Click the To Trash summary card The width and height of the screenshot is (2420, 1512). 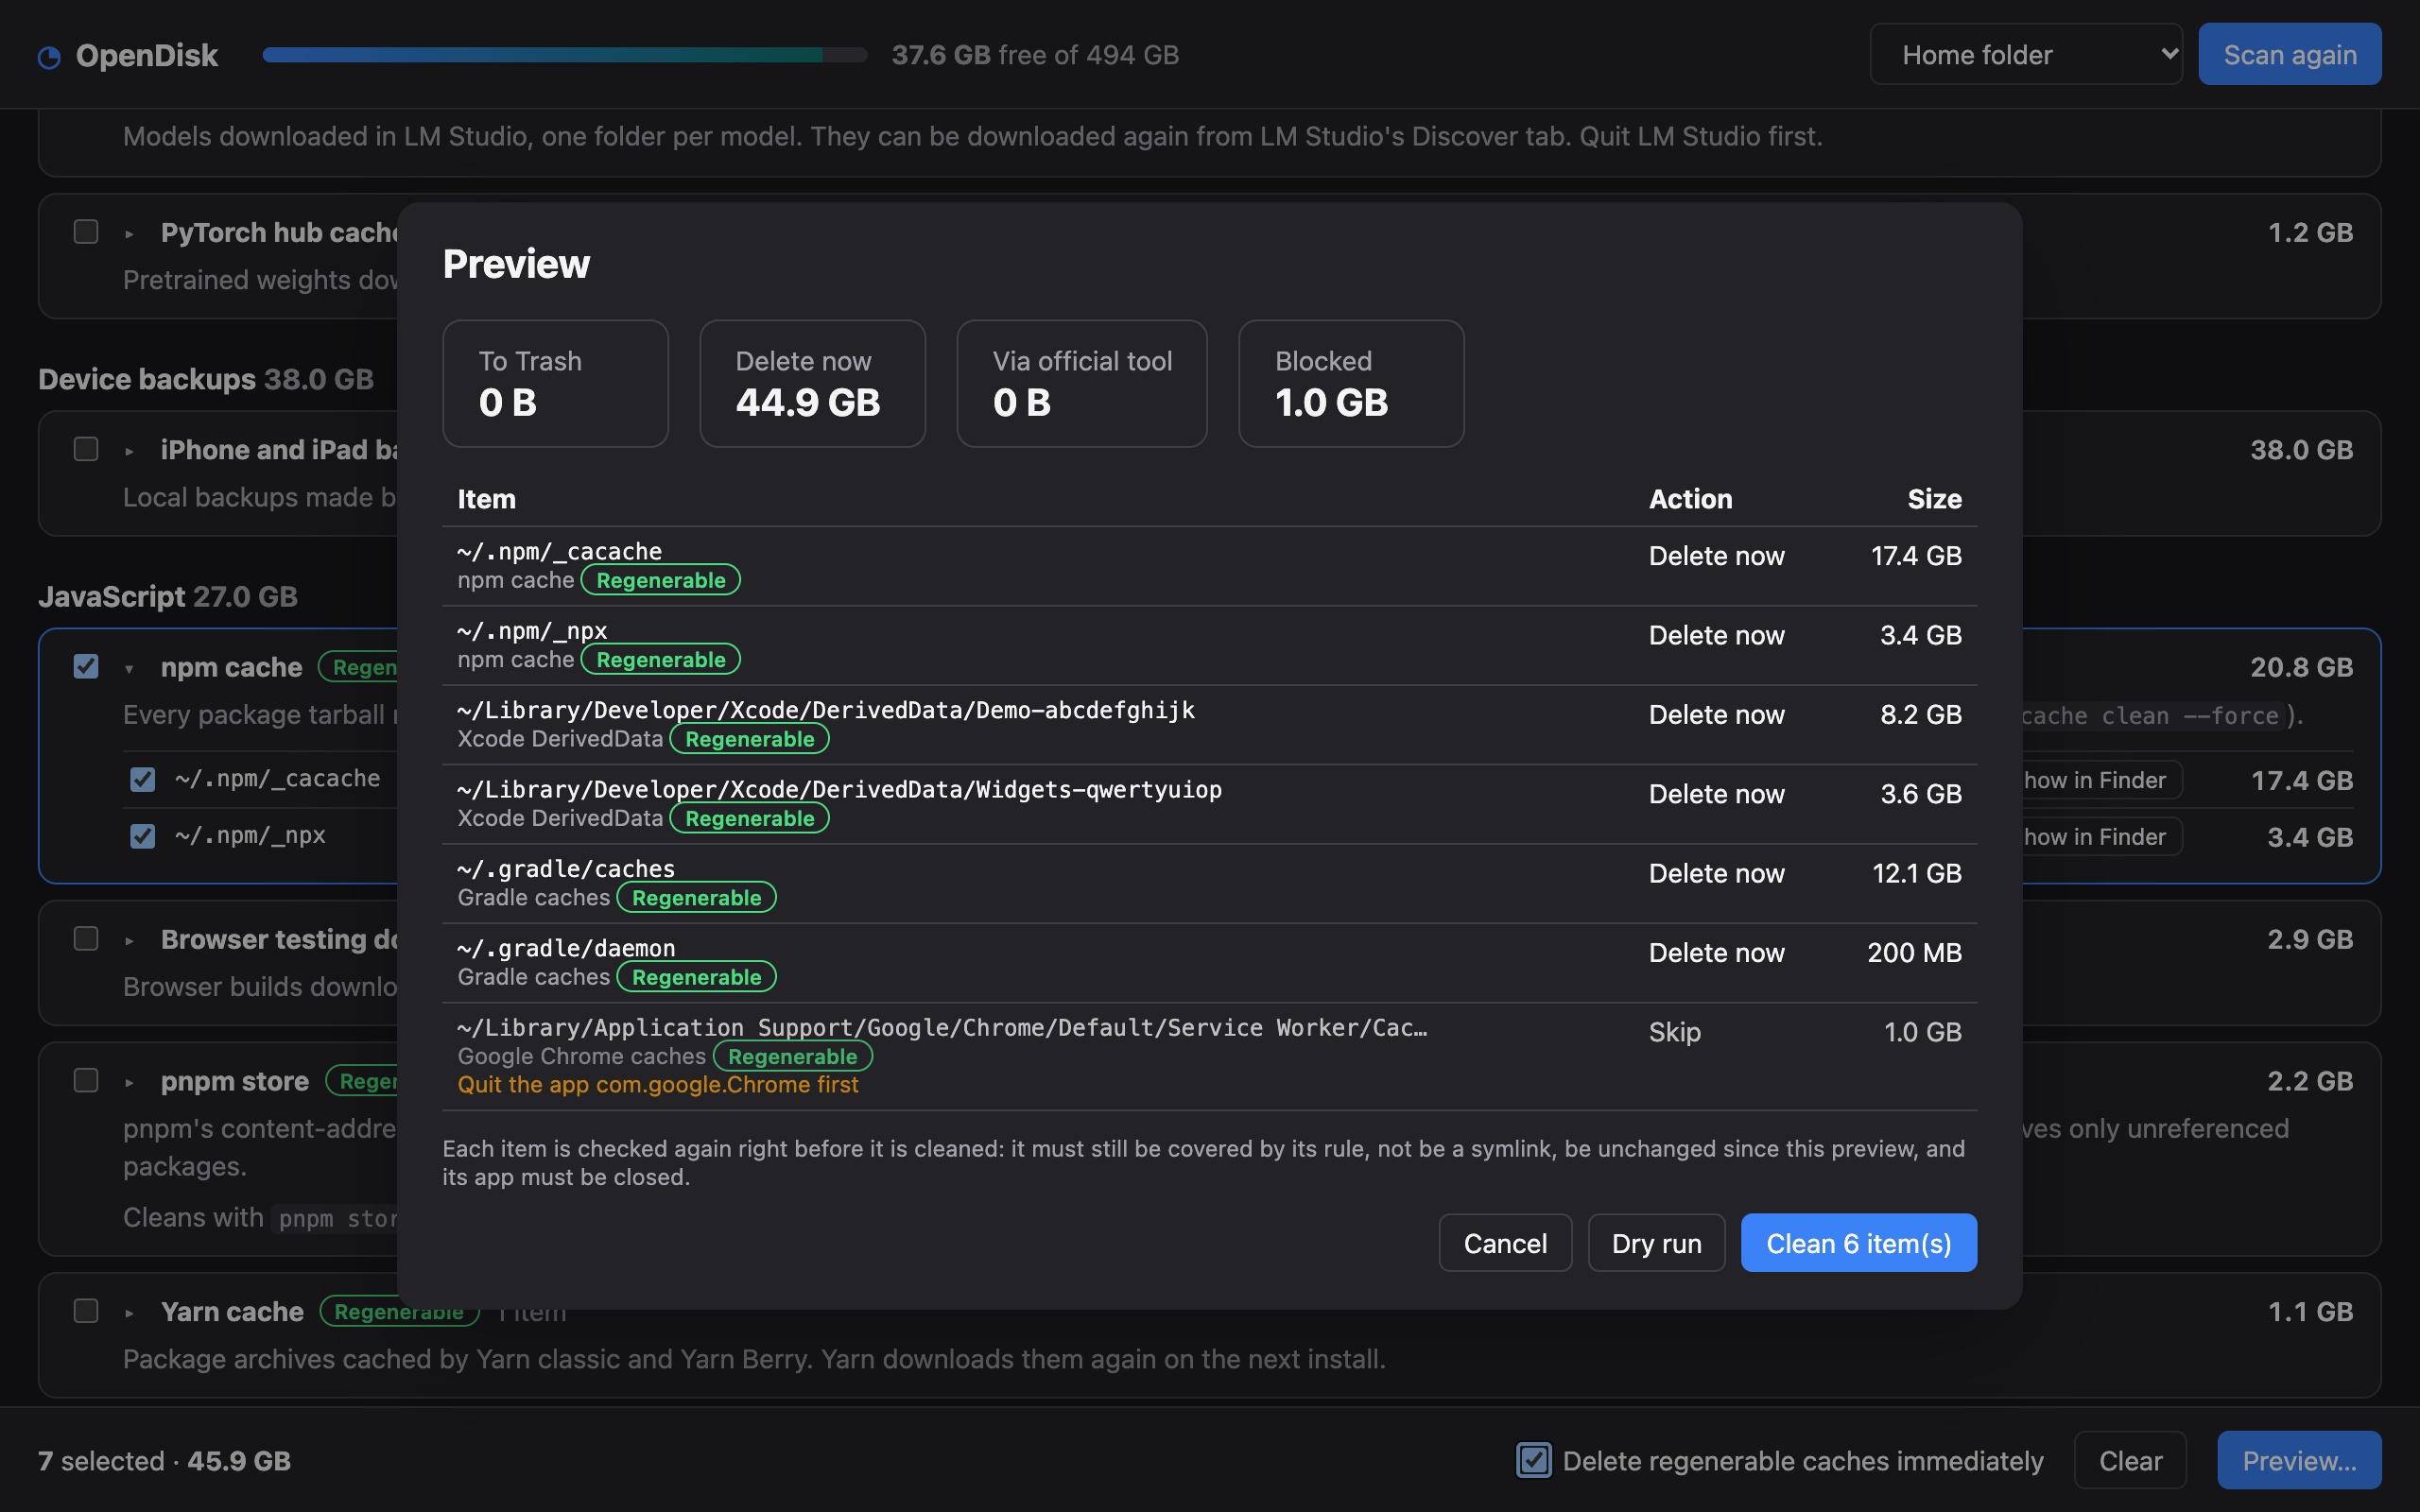[555, 383]
